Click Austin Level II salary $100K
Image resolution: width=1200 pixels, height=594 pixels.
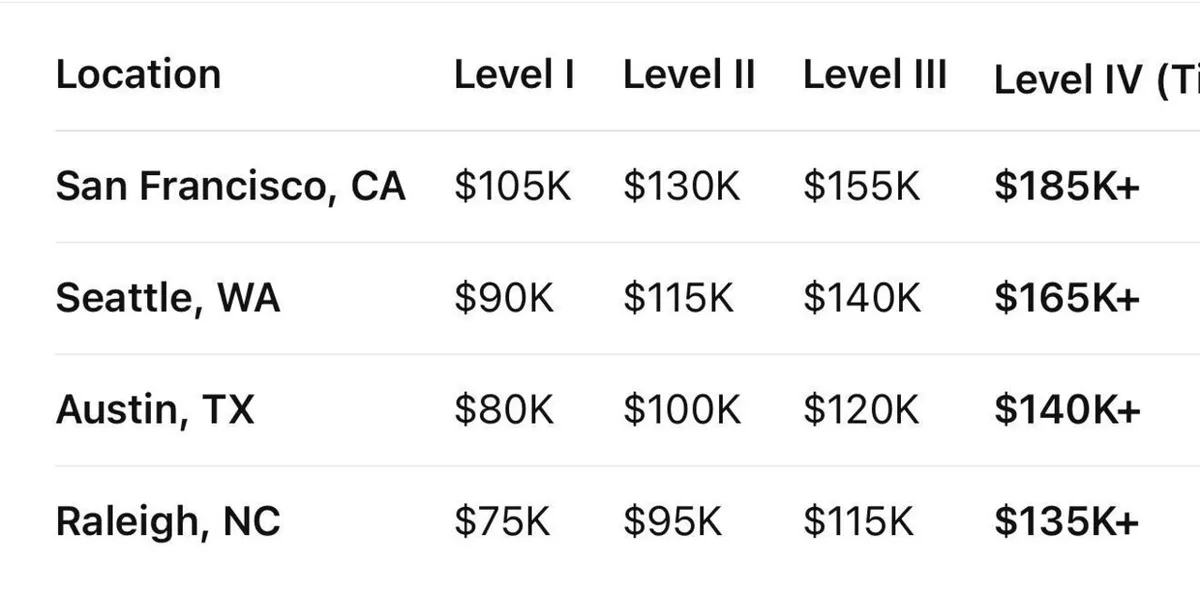click(682, 410)
